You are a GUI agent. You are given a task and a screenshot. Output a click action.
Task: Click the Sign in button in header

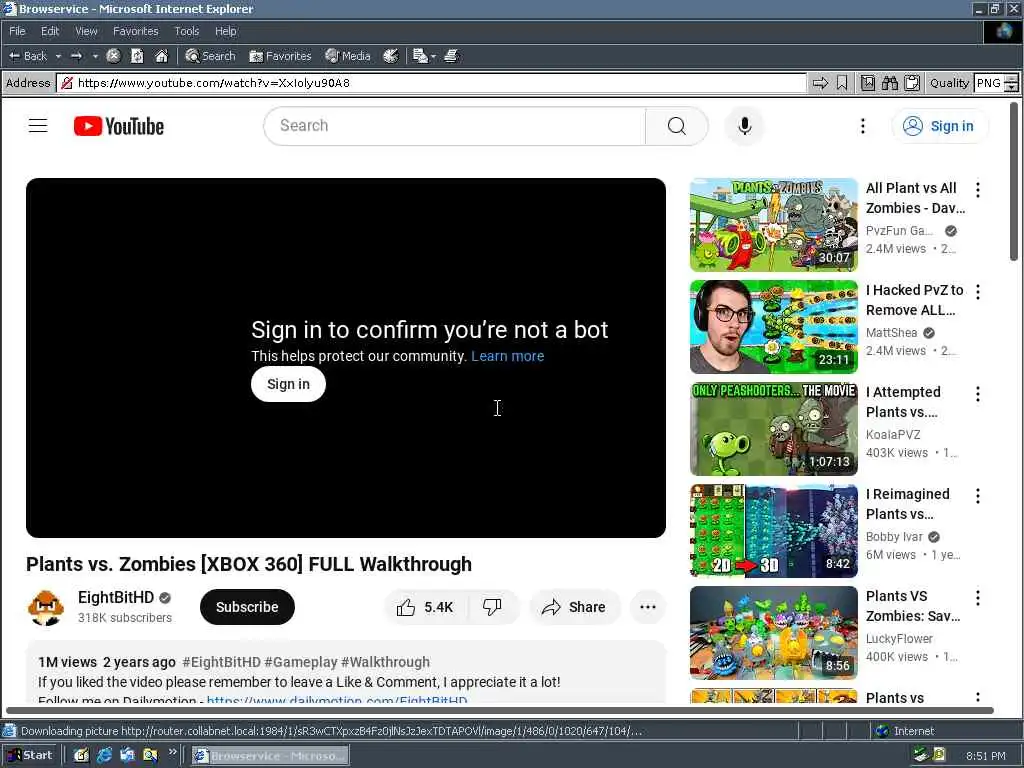click(940, 126)
